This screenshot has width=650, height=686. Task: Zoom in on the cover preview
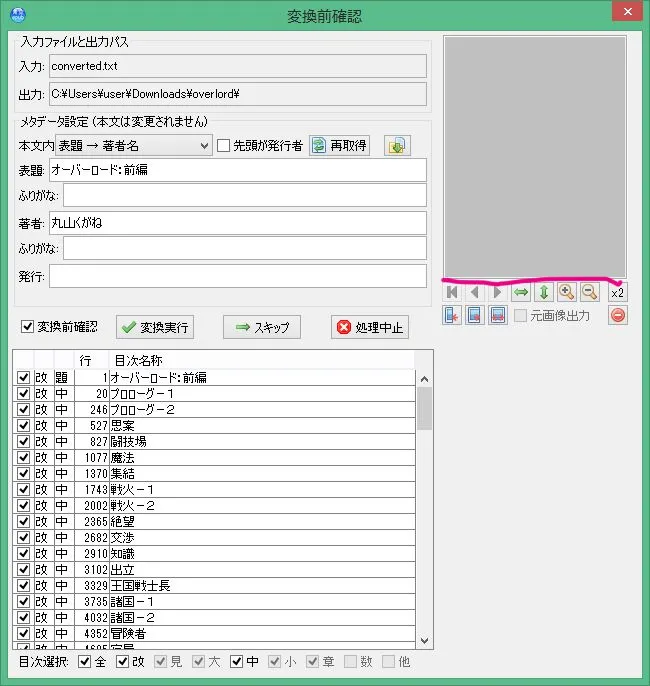pos(566,292)
